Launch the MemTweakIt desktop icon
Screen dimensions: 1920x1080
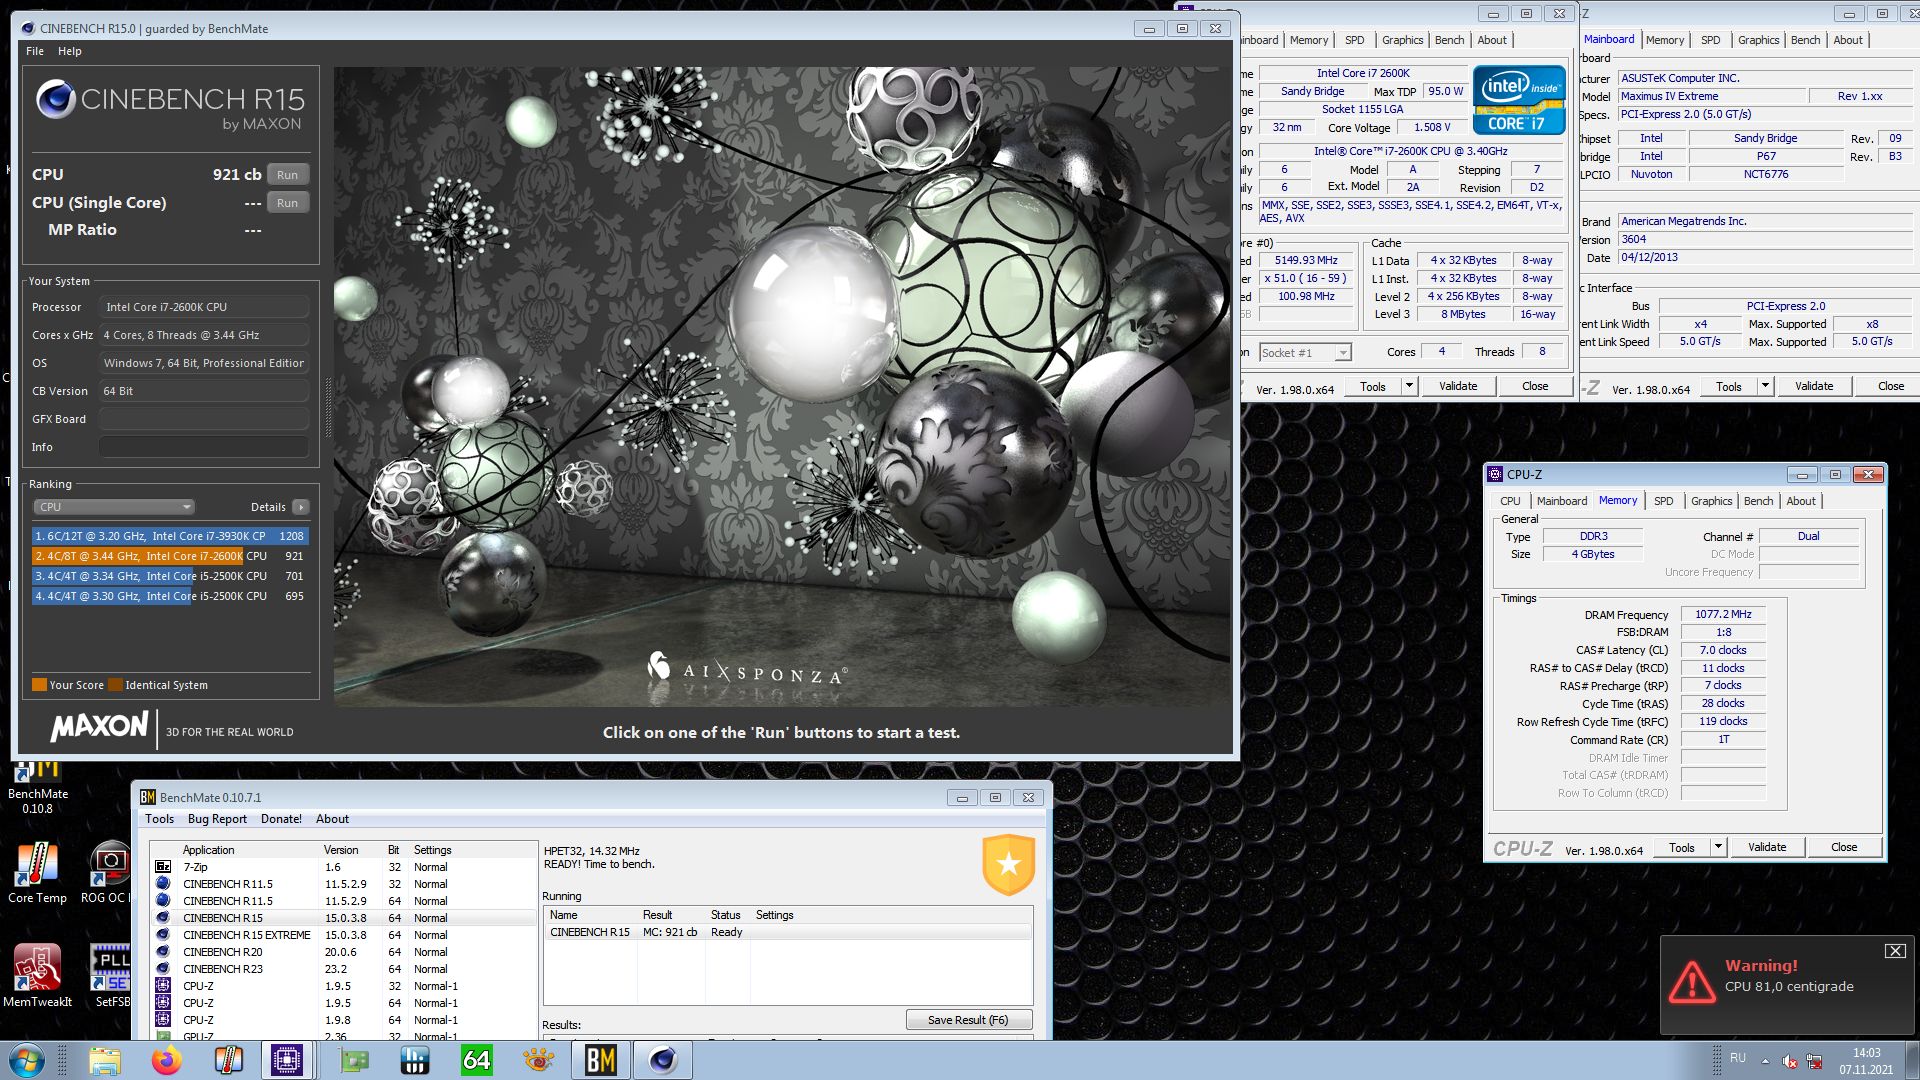tap(37, 975)
